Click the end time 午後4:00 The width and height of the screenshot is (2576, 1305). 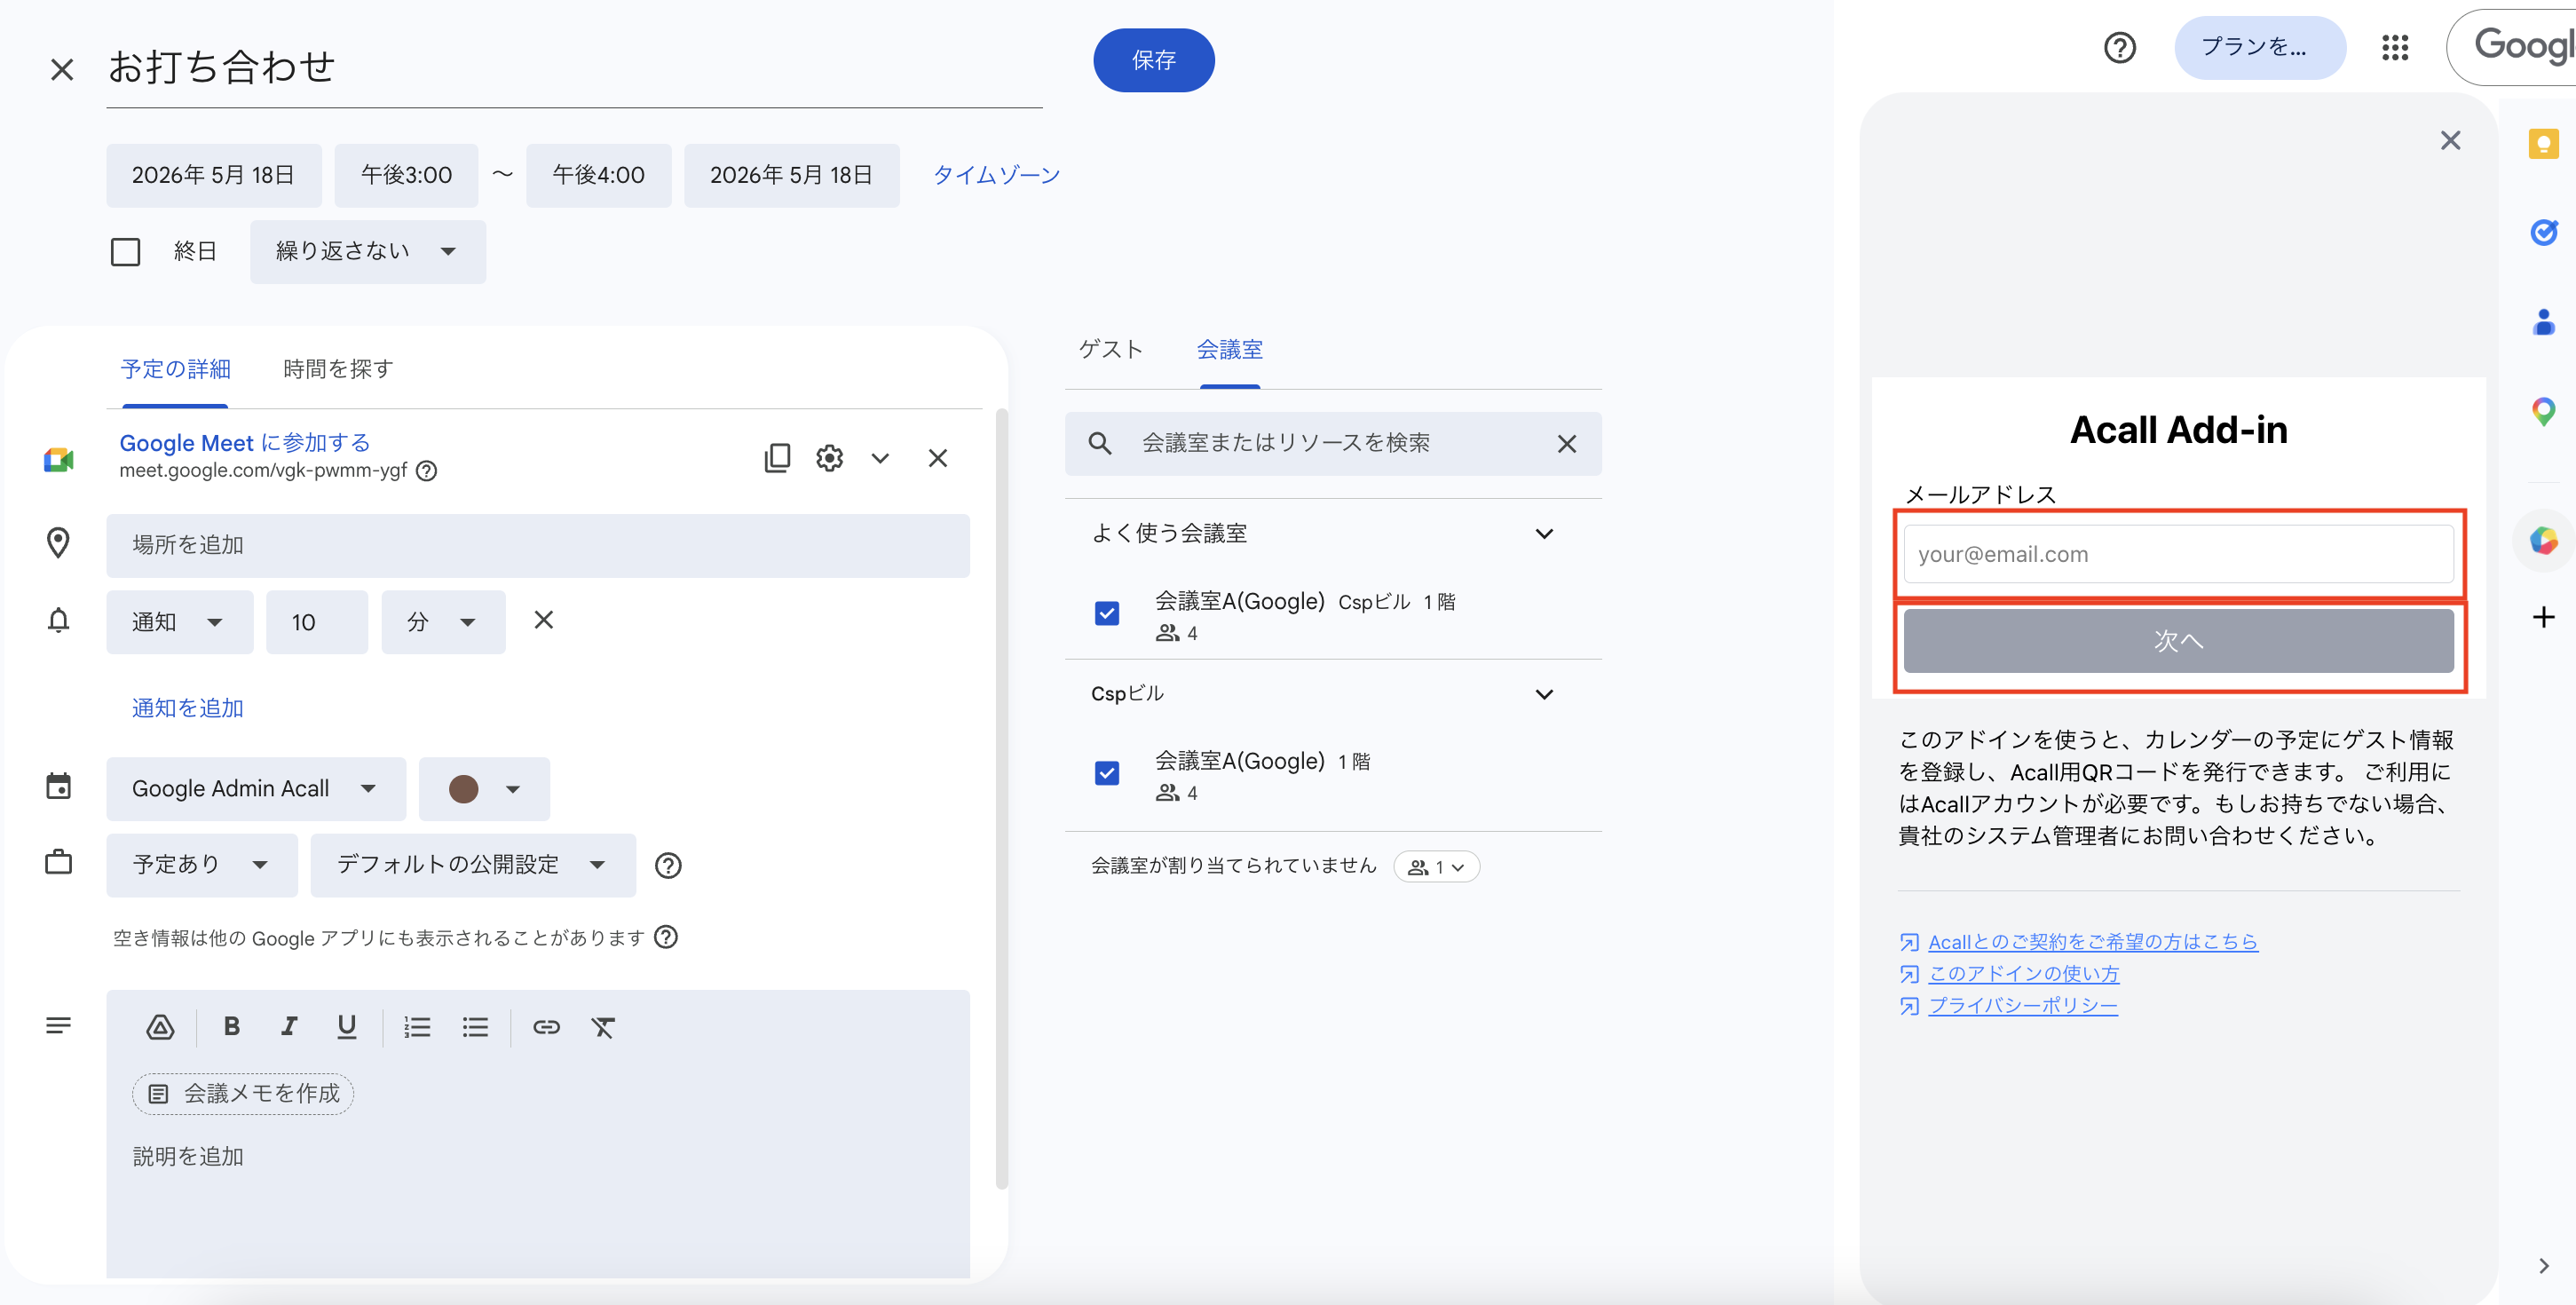coord(598,175)
